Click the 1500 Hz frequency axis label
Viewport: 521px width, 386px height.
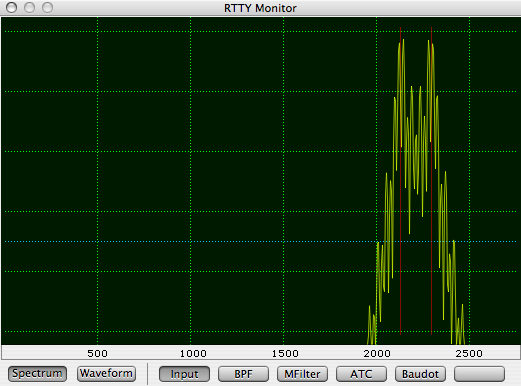(x=285, y=353)
